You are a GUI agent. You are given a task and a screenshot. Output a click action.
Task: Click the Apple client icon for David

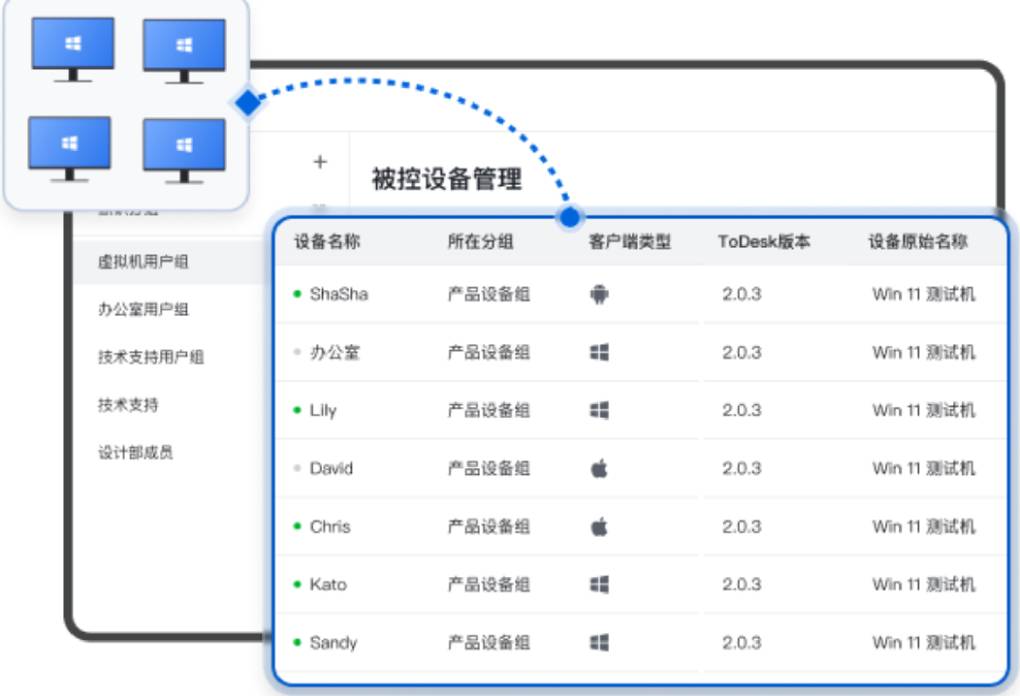tap(597, 468)
